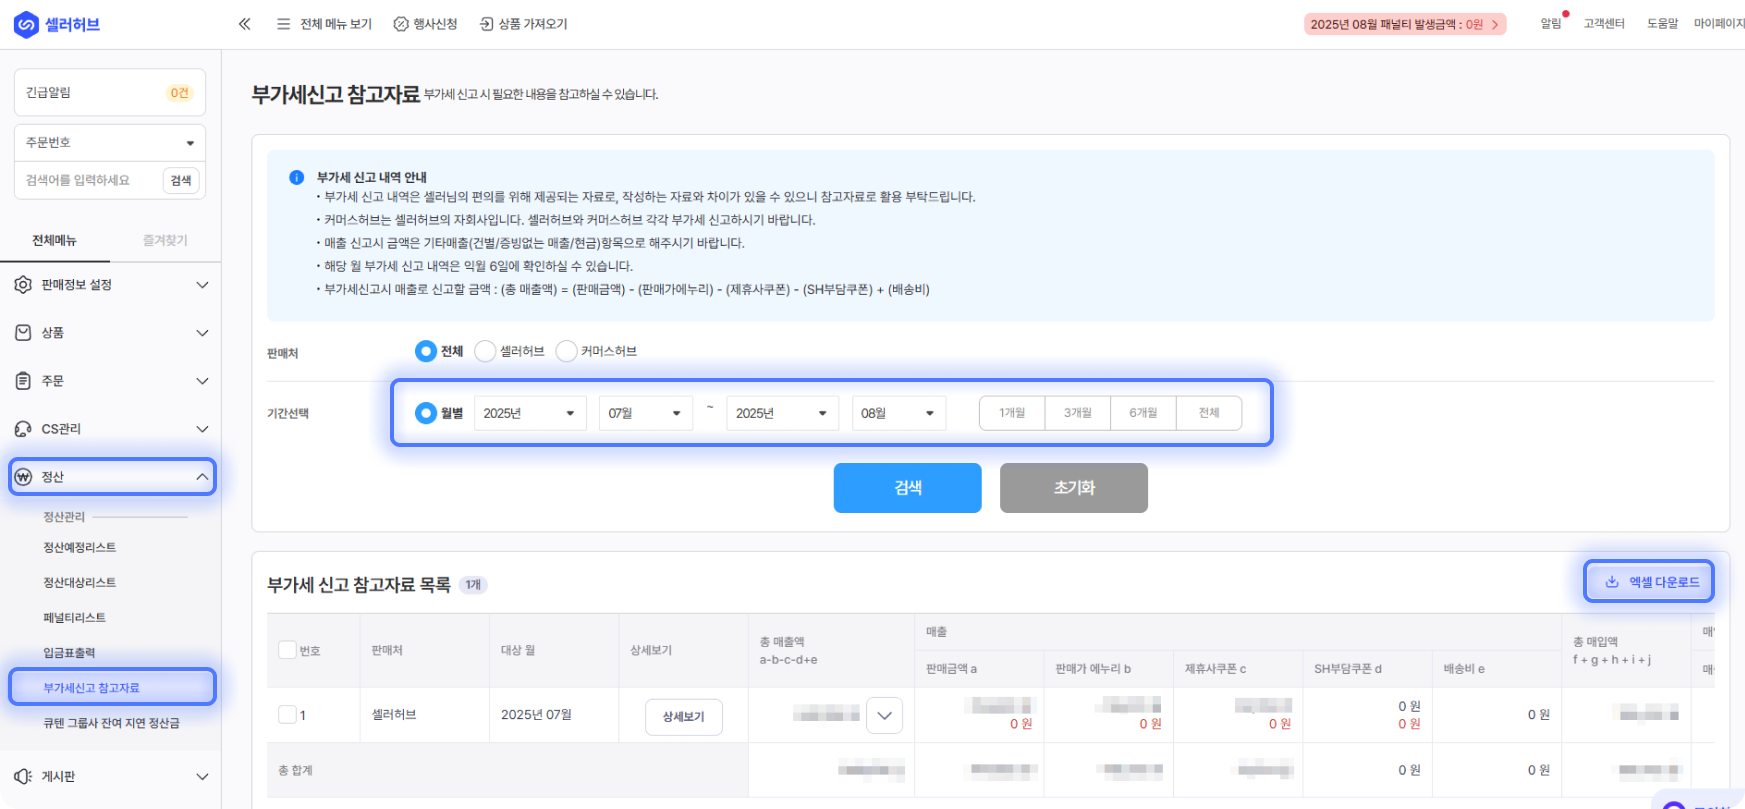Click the search keyword input field
The width and height of the screenshot is (1745, 809).
point(90,180)
